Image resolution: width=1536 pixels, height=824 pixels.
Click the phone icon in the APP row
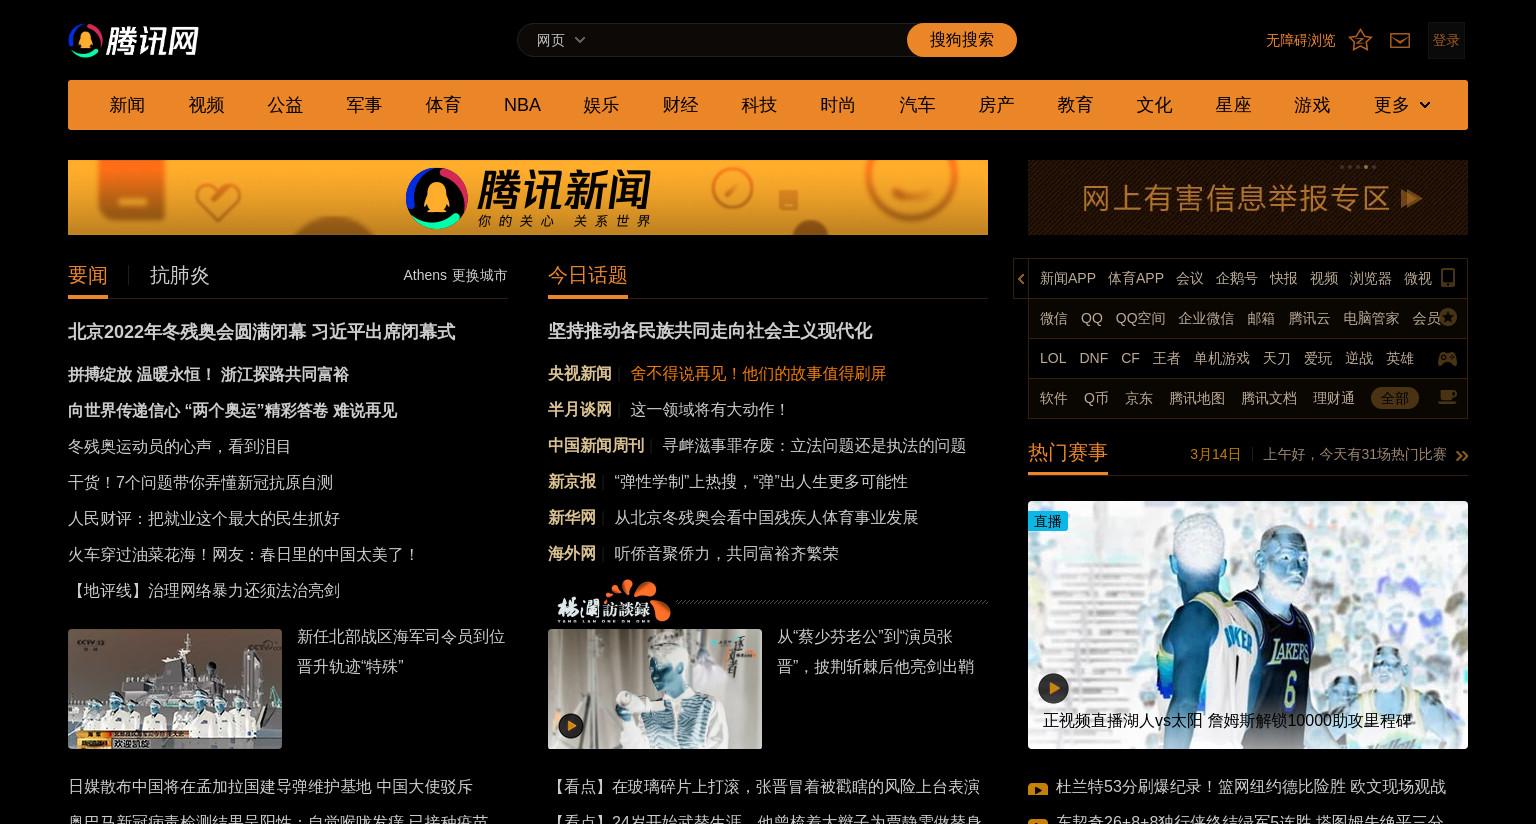(1447, 278)
